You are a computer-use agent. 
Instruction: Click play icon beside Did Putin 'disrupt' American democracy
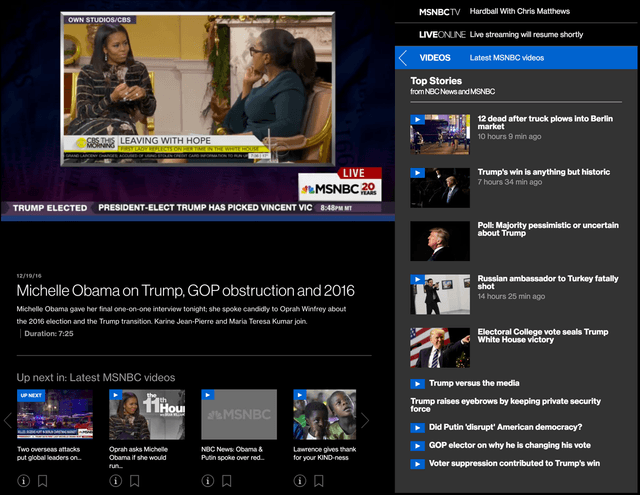point(417,428)
